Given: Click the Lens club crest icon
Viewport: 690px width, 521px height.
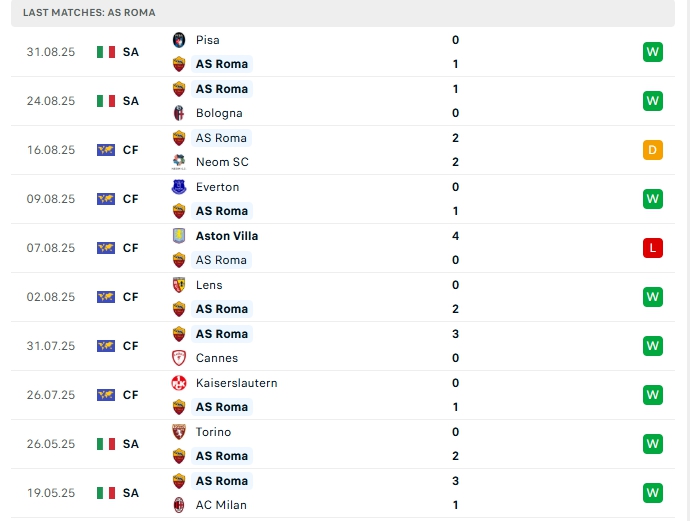Looking at the screenshot, I should (179, 285).
